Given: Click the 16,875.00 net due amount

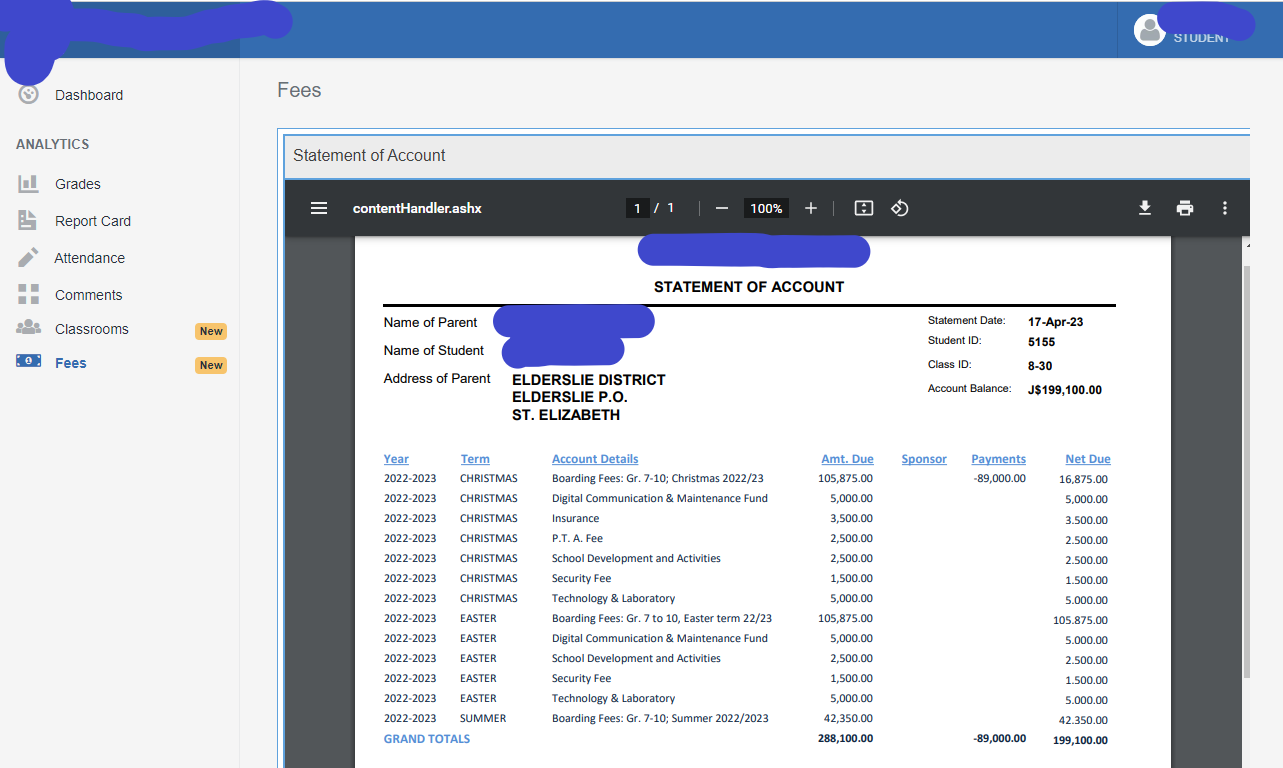Looking at the screenshot, I should tap(1083, 479).
